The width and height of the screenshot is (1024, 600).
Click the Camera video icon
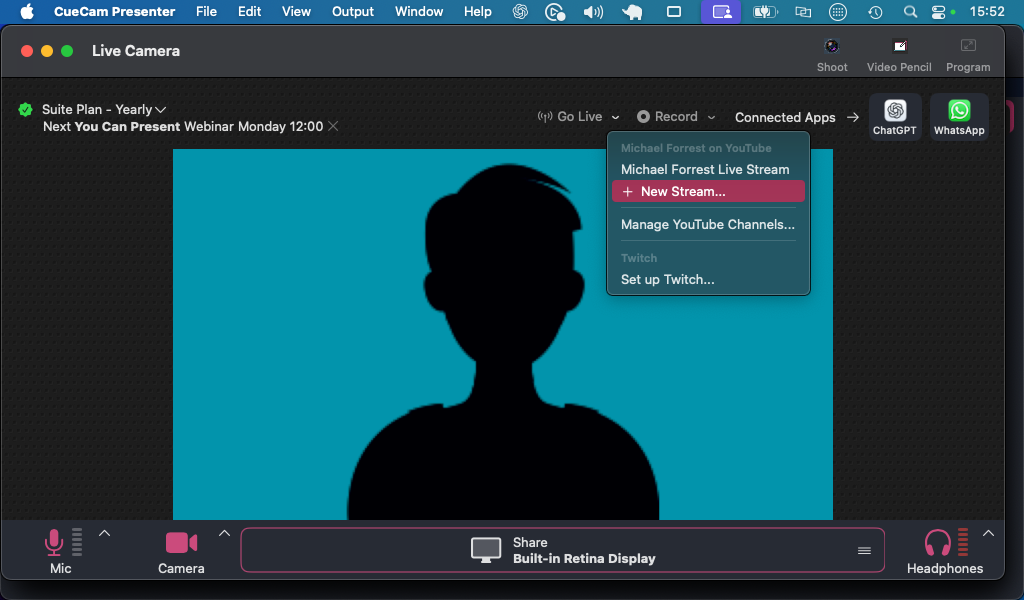click(x=181, y=543)
